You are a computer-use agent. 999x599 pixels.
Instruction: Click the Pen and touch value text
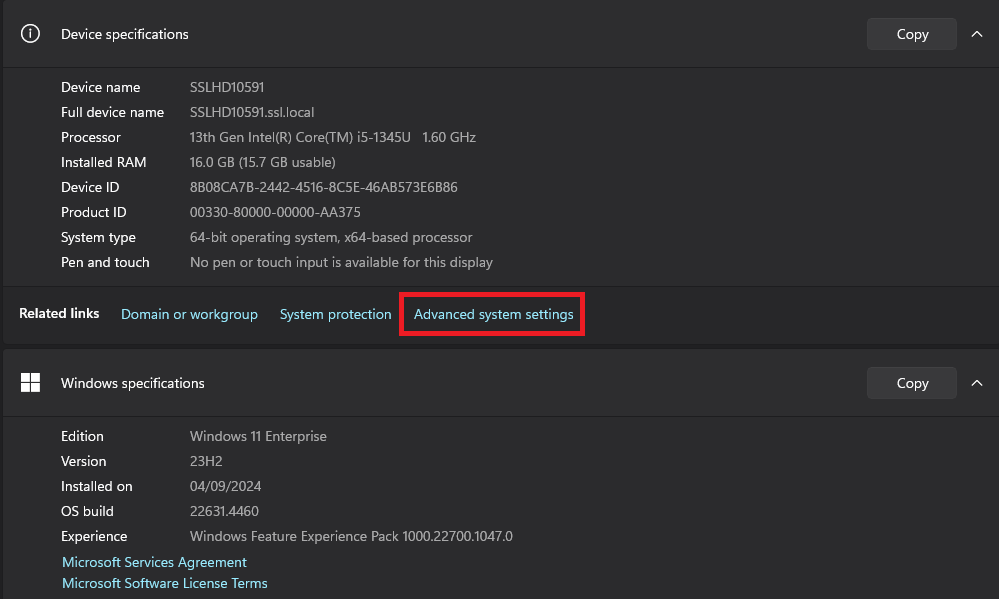(x=341, y=263)
